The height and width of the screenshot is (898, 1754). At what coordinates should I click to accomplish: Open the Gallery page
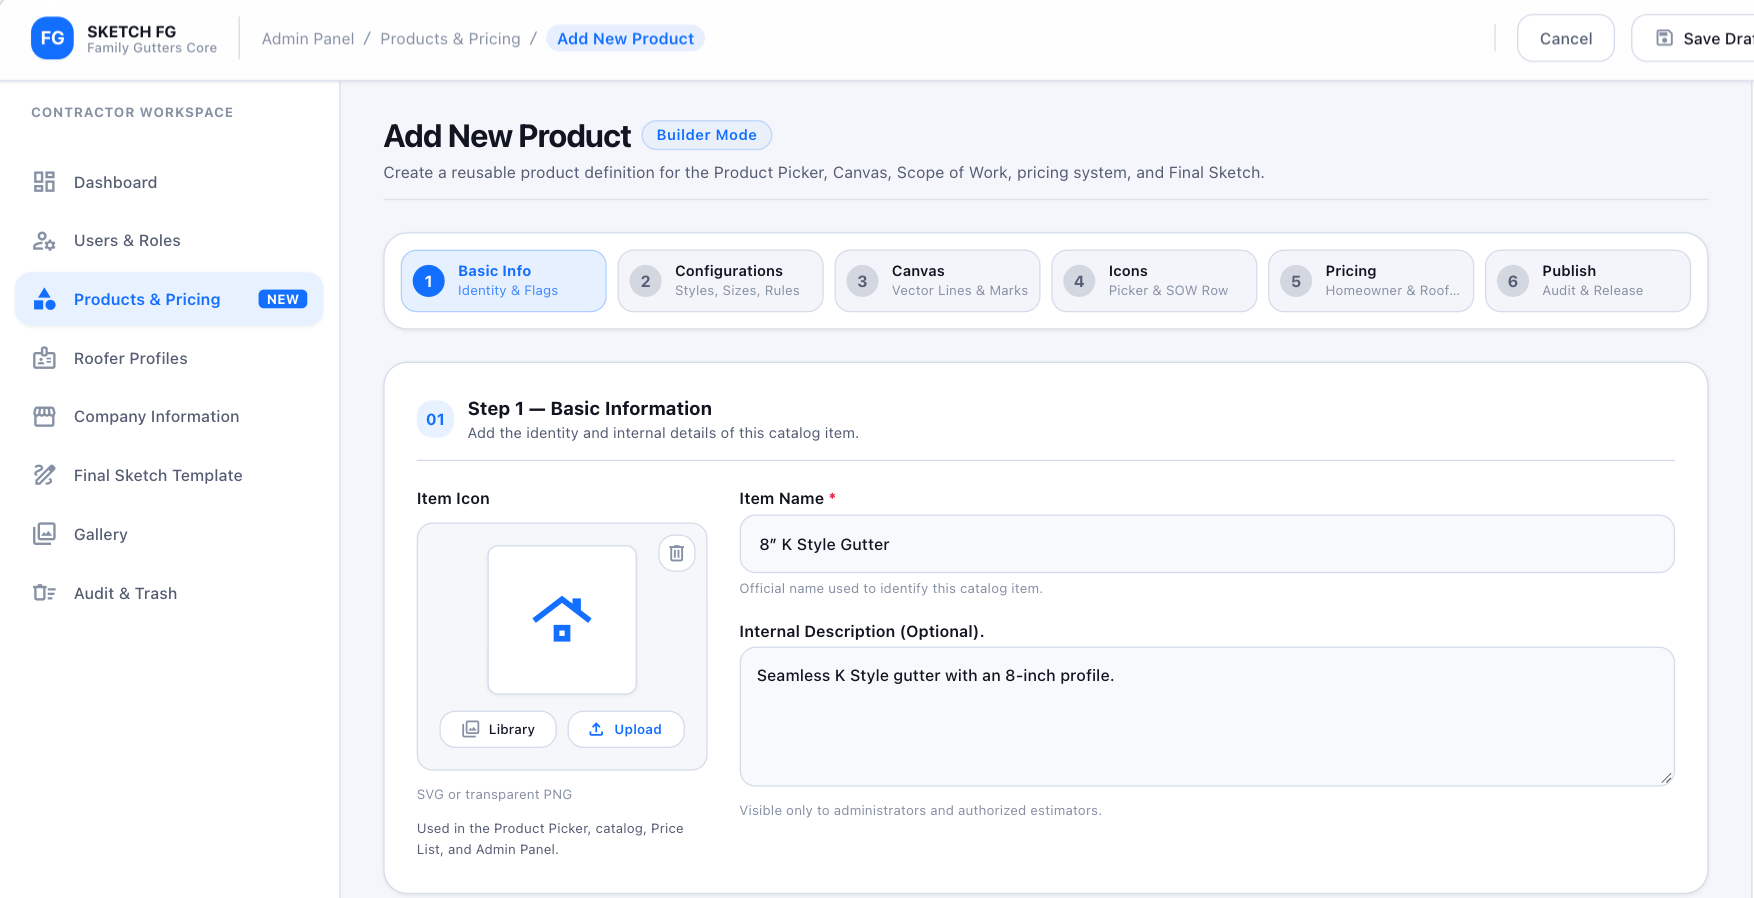(x=169, y=534)
